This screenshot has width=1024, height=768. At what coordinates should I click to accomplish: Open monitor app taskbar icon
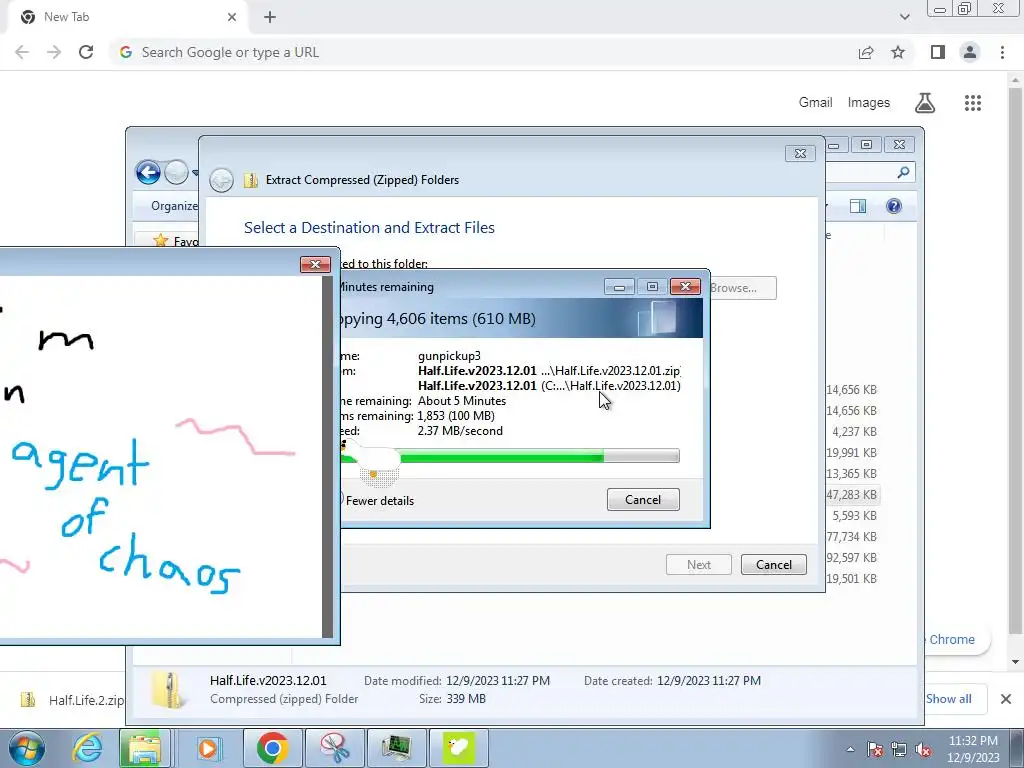[x=396, y=748]
